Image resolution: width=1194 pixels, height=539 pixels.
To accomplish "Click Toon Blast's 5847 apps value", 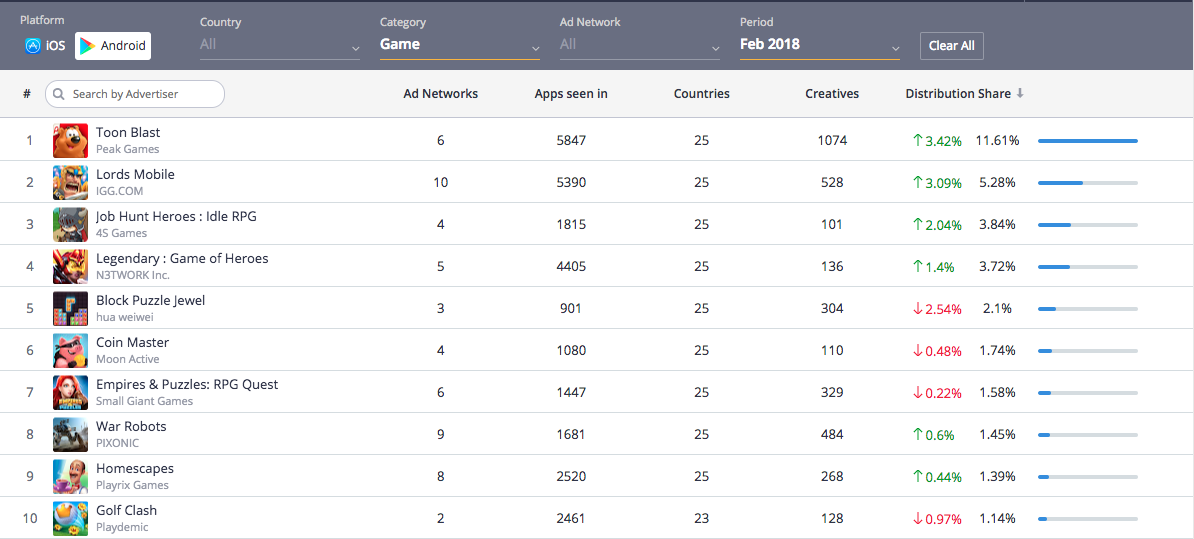I will [571, 141].
